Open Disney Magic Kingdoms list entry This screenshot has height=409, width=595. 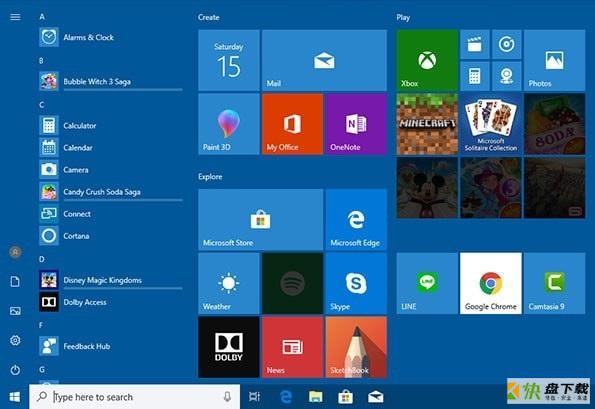[x=110, y=280]
